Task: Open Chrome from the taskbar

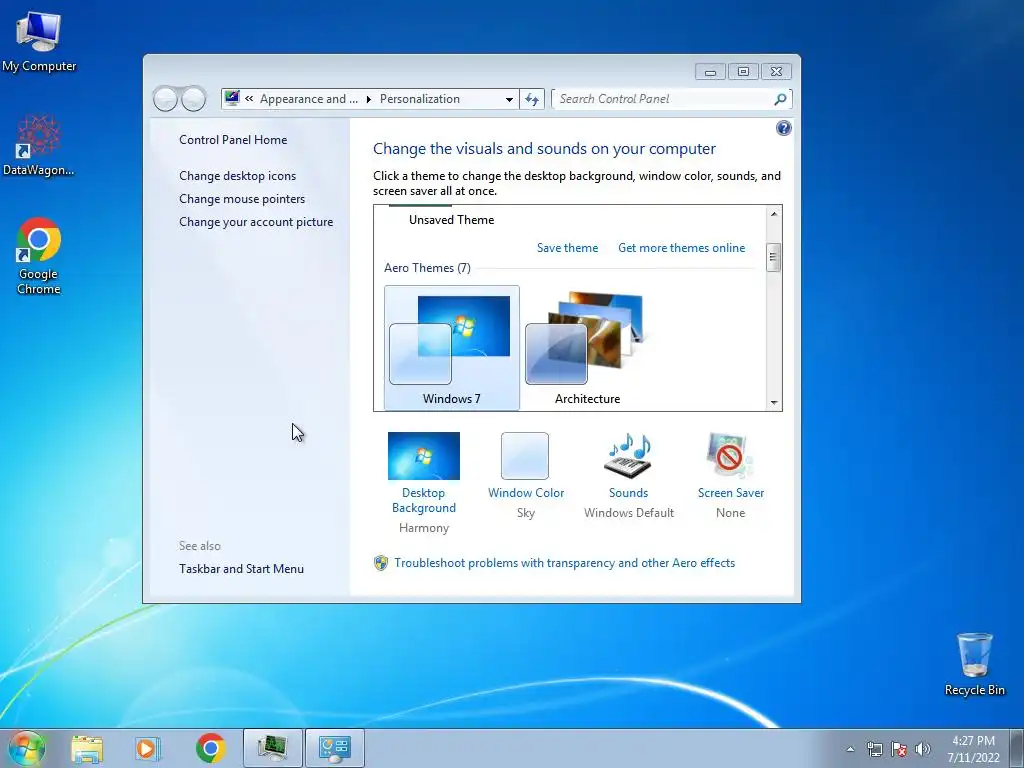Action: (210, 748)
